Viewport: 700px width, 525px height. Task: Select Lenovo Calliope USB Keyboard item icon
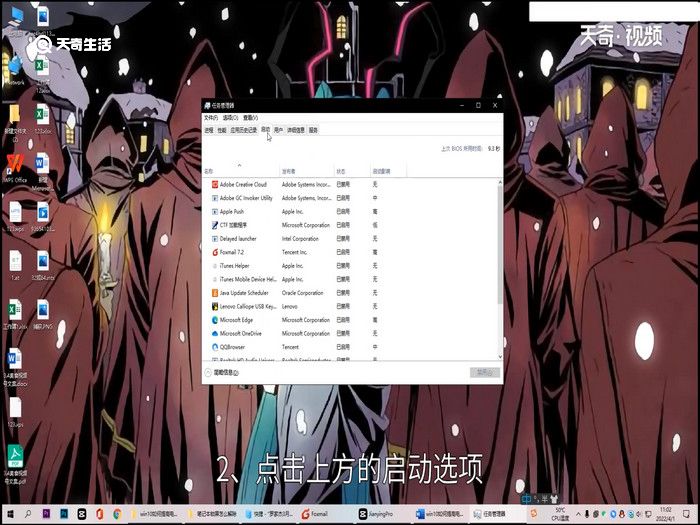215,307
